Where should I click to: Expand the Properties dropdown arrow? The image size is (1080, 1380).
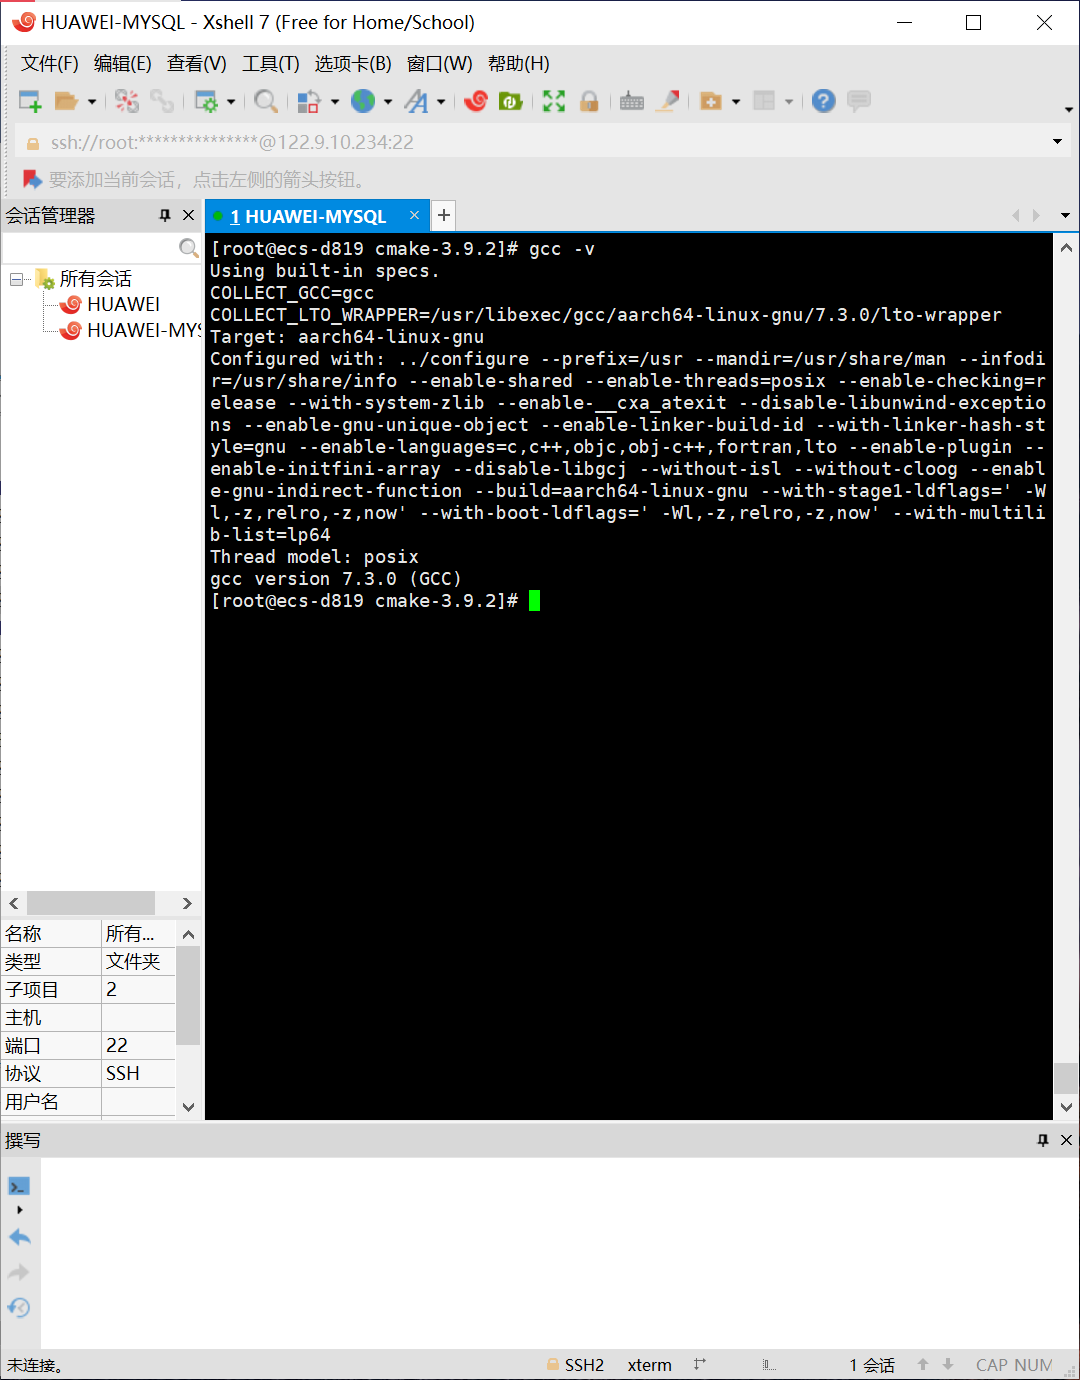pyautogui.click(x=231, y=101)
